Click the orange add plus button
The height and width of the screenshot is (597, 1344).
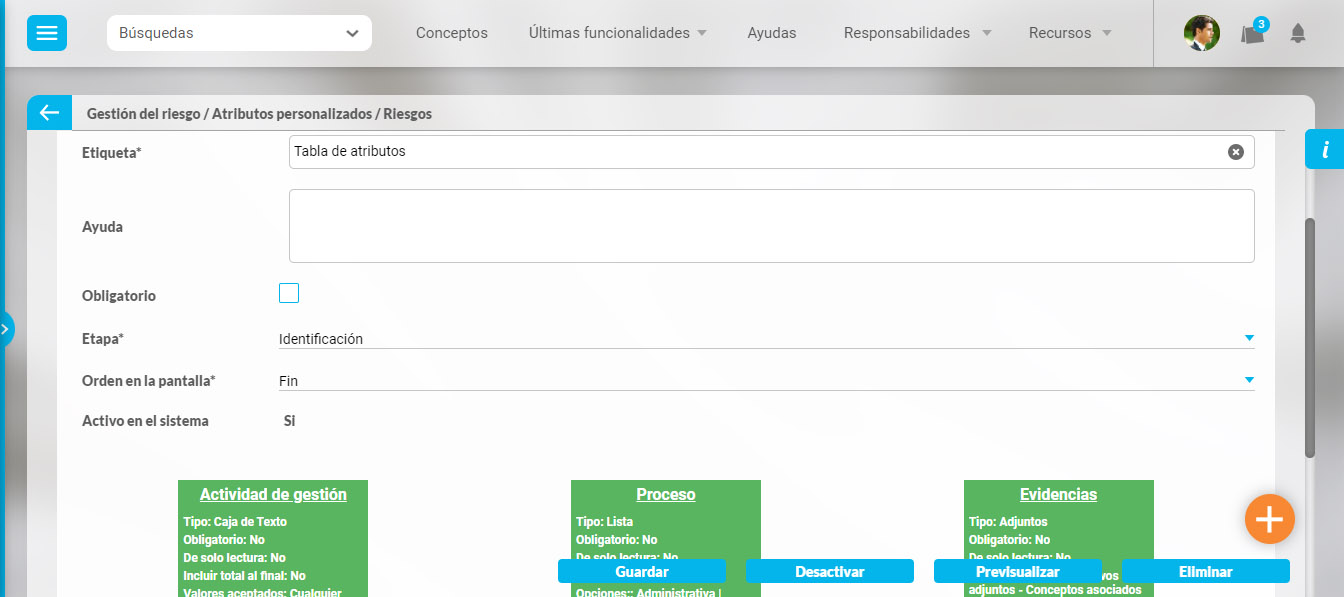pos(1270,519)
